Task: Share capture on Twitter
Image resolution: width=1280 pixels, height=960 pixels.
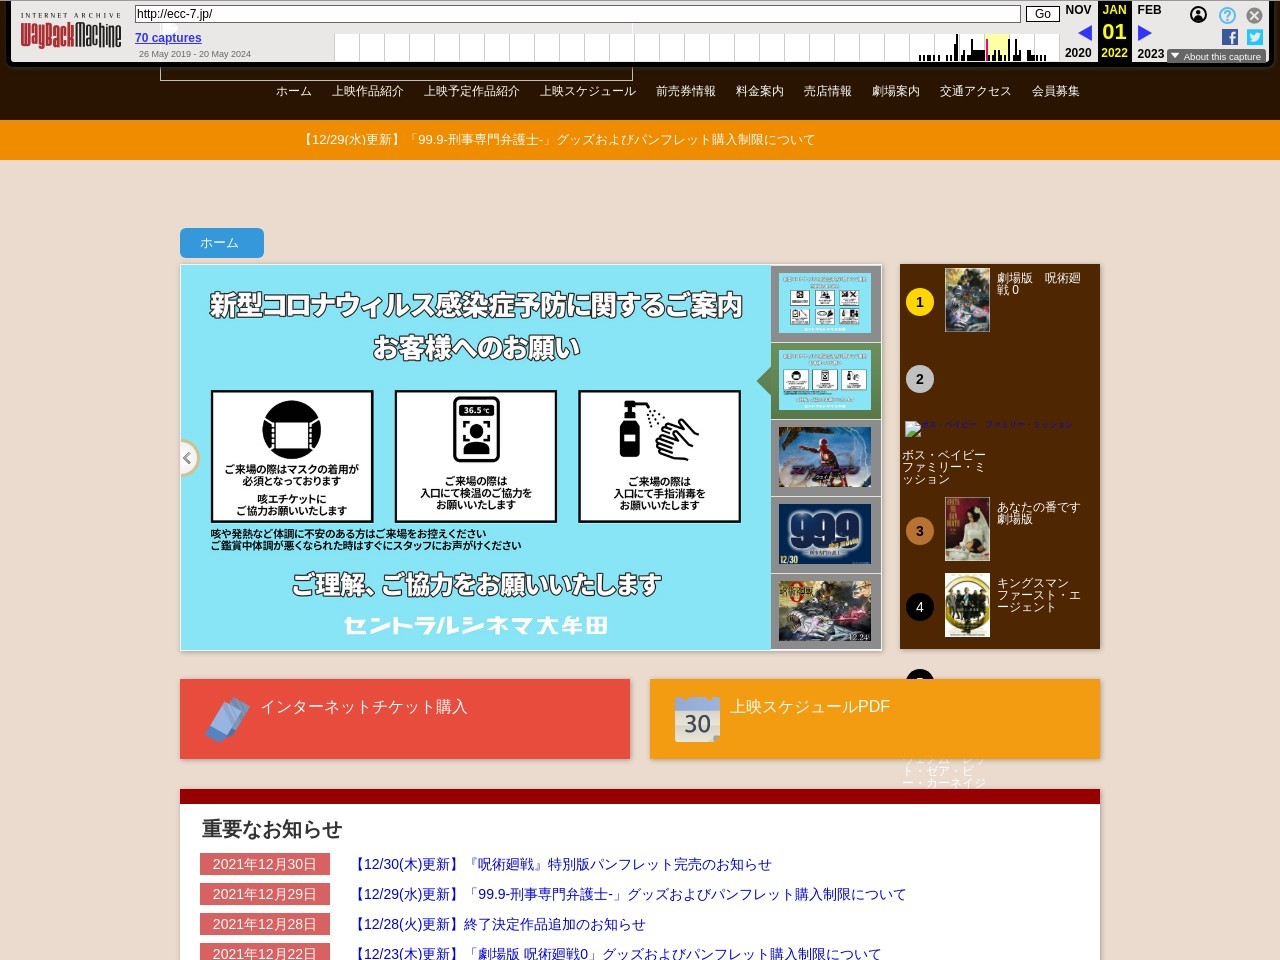Action: click(x=1255, y=37)
